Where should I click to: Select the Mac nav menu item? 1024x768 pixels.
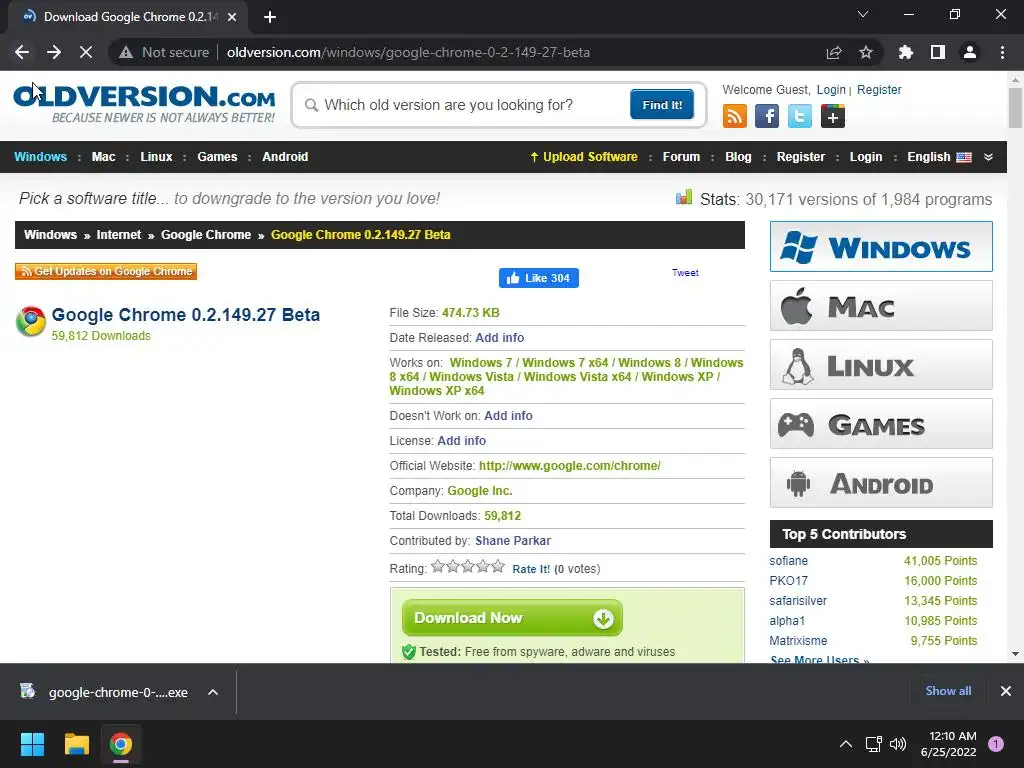pyautogui.click(x=103, y=157)
